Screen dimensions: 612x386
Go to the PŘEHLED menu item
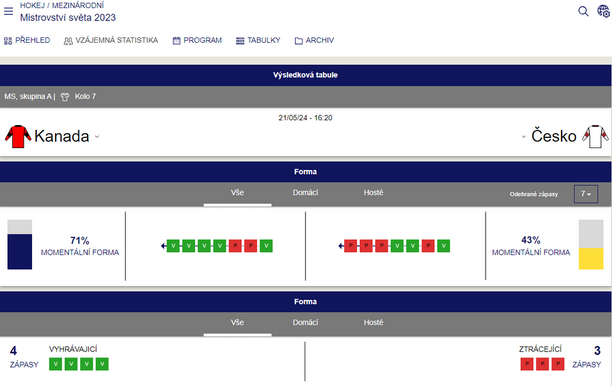(27, 40)
